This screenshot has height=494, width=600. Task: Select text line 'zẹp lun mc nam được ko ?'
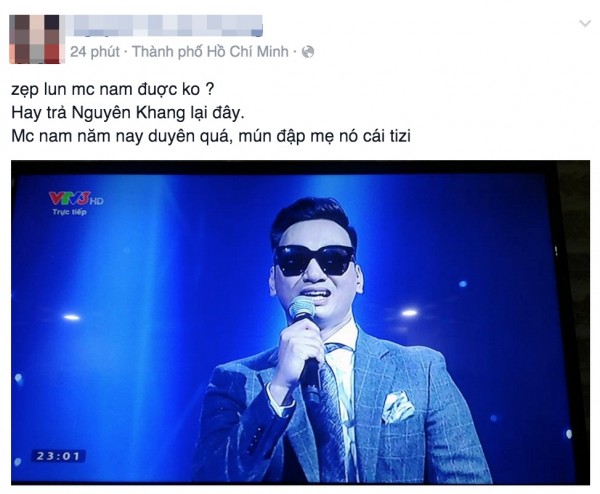112,90
